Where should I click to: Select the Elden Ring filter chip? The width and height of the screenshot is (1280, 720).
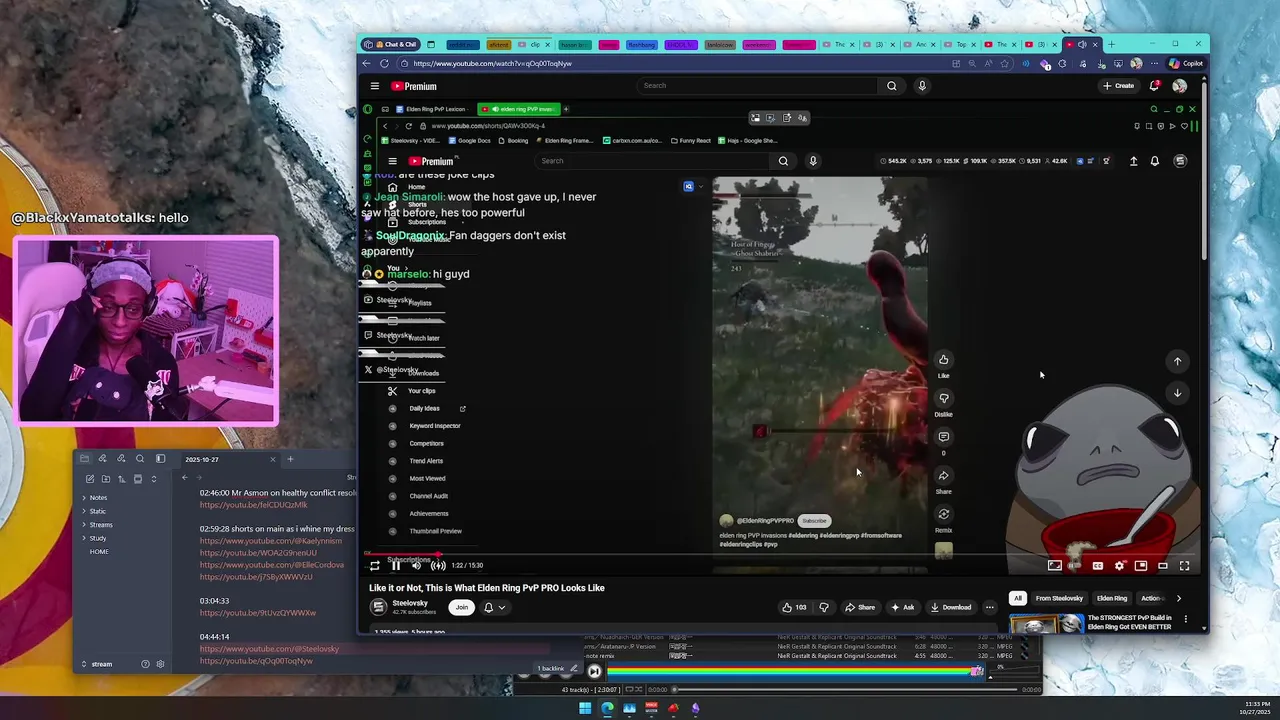point(1112,598)
